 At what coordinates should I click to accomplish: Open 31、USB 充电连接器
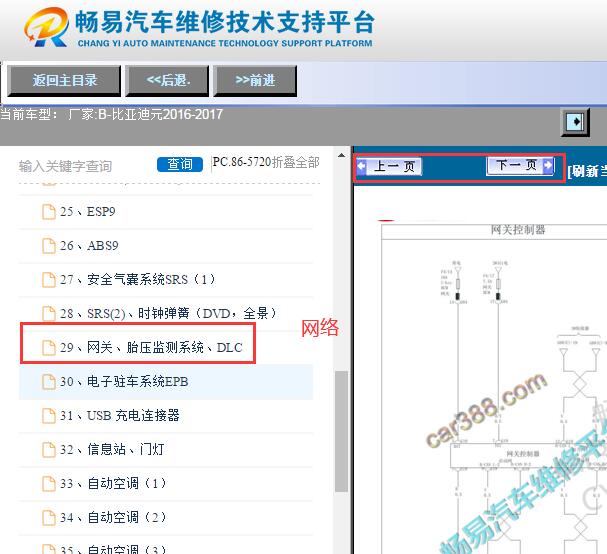point(120,415)
